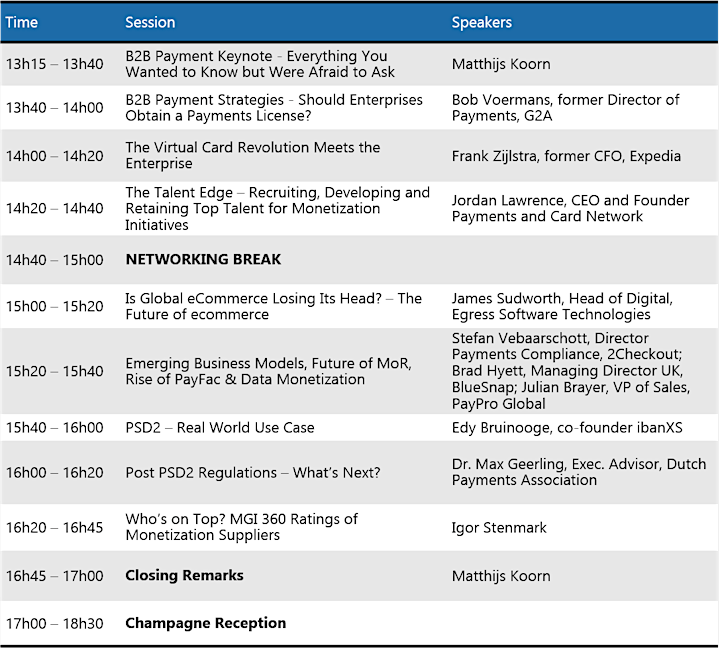Select the 14h20 – 14h40 time cell

coord(55,208)
